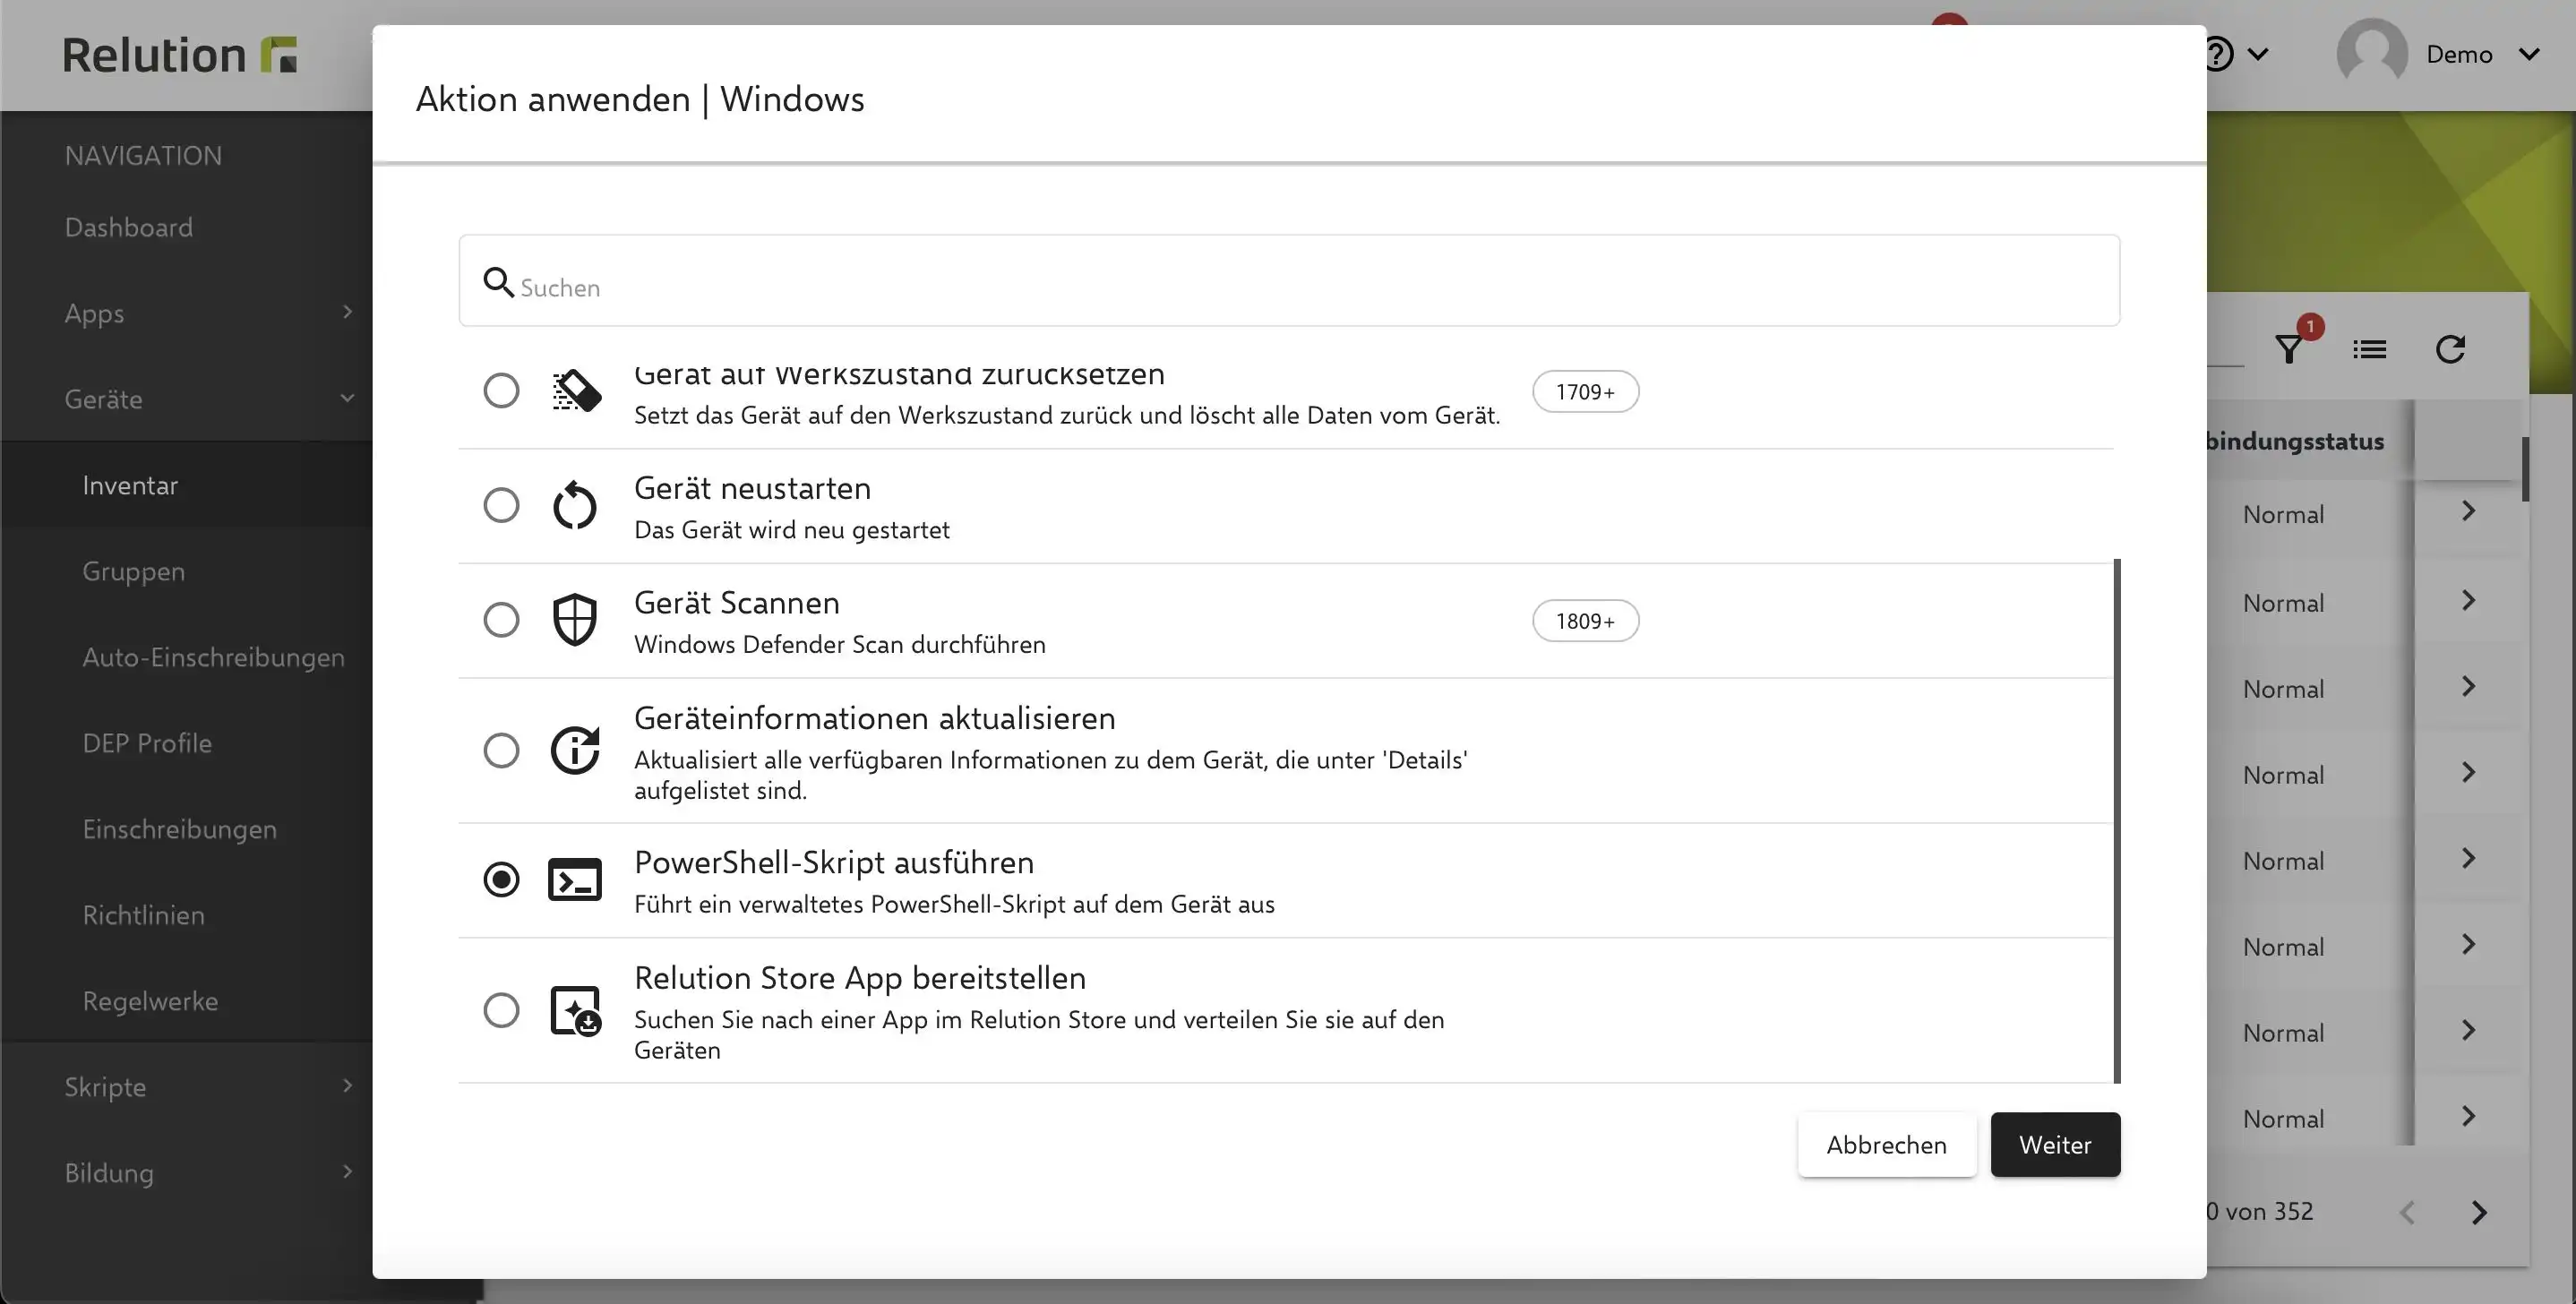2576x1304 pixels.
Task: Open the filter icon with badge 1
Action: 2289,349
